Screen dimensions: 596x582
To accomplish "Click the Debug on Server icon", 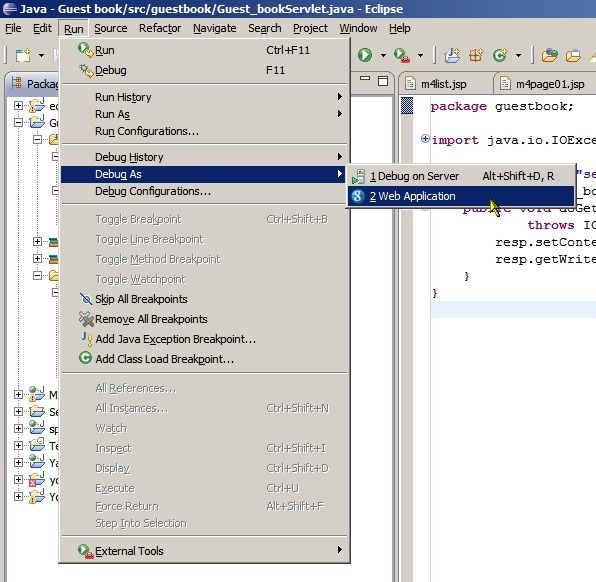I will (358, 176).
